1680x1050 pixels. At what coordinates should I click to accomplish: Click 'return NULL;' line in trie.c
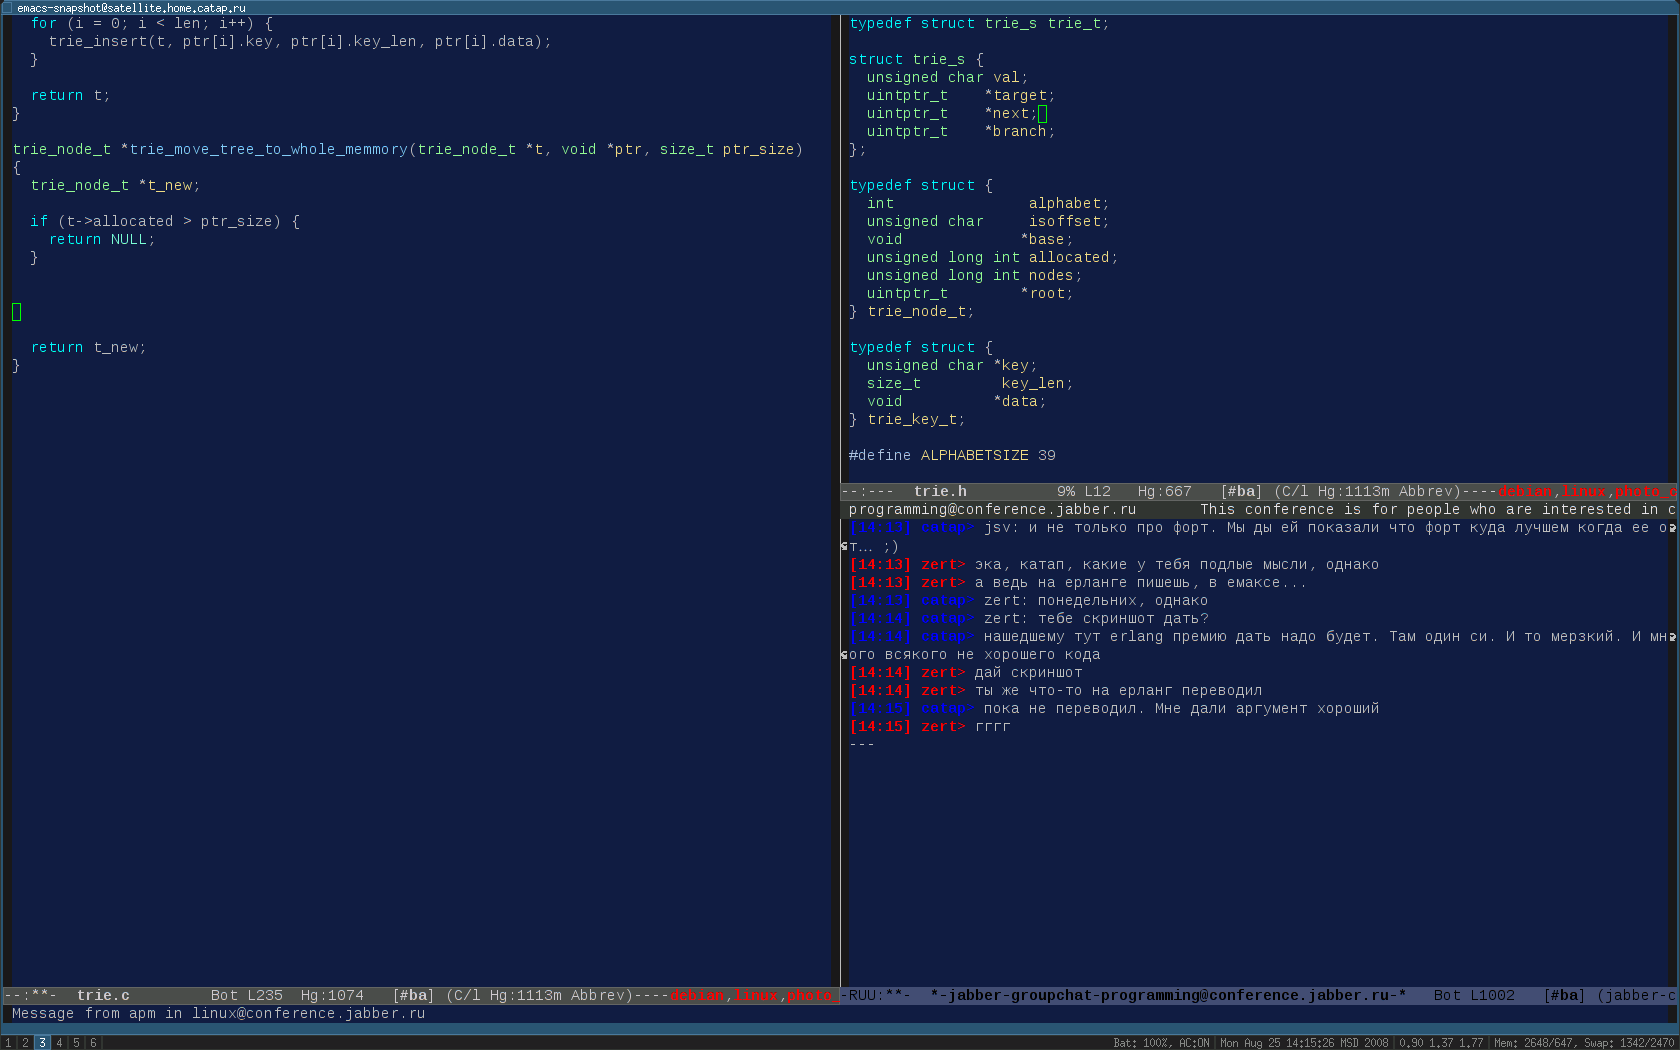pyautogui.click(x=101, y=239)
